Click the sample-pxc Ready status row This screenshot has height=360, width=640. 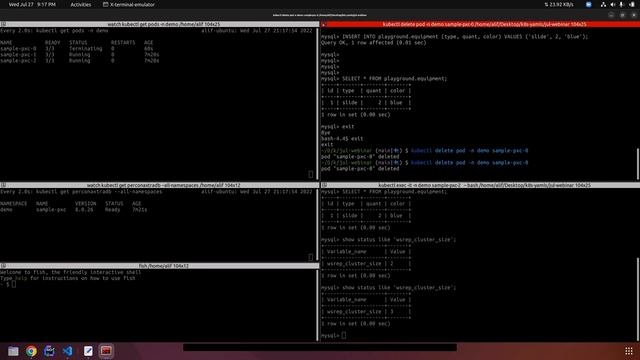coord(73,210)
